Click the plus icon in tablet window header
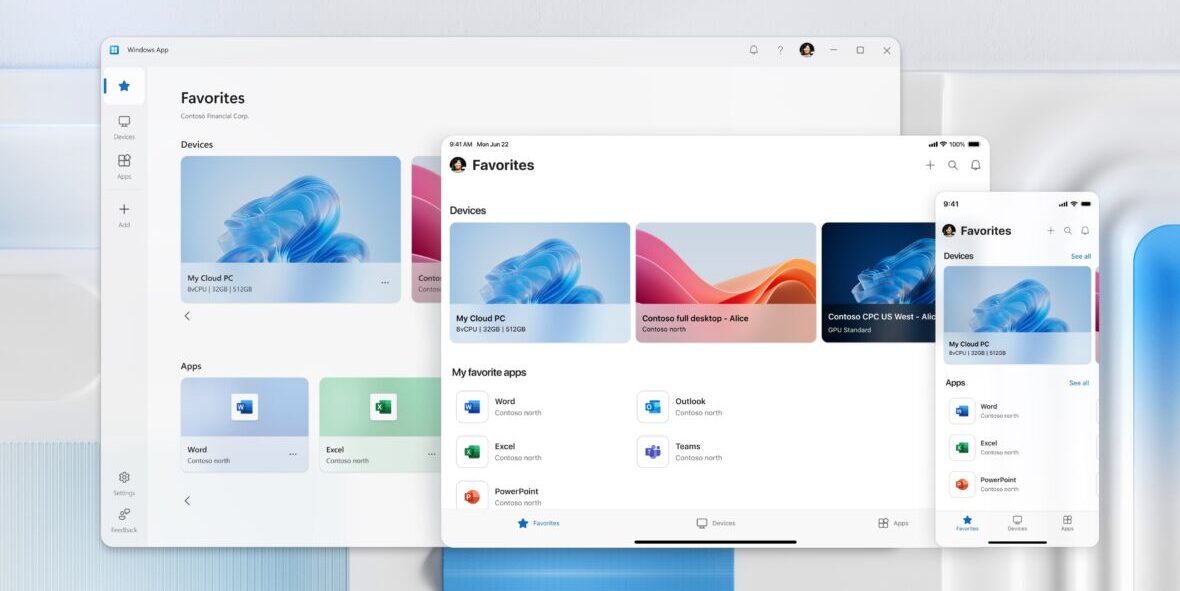 click(930, 165)
